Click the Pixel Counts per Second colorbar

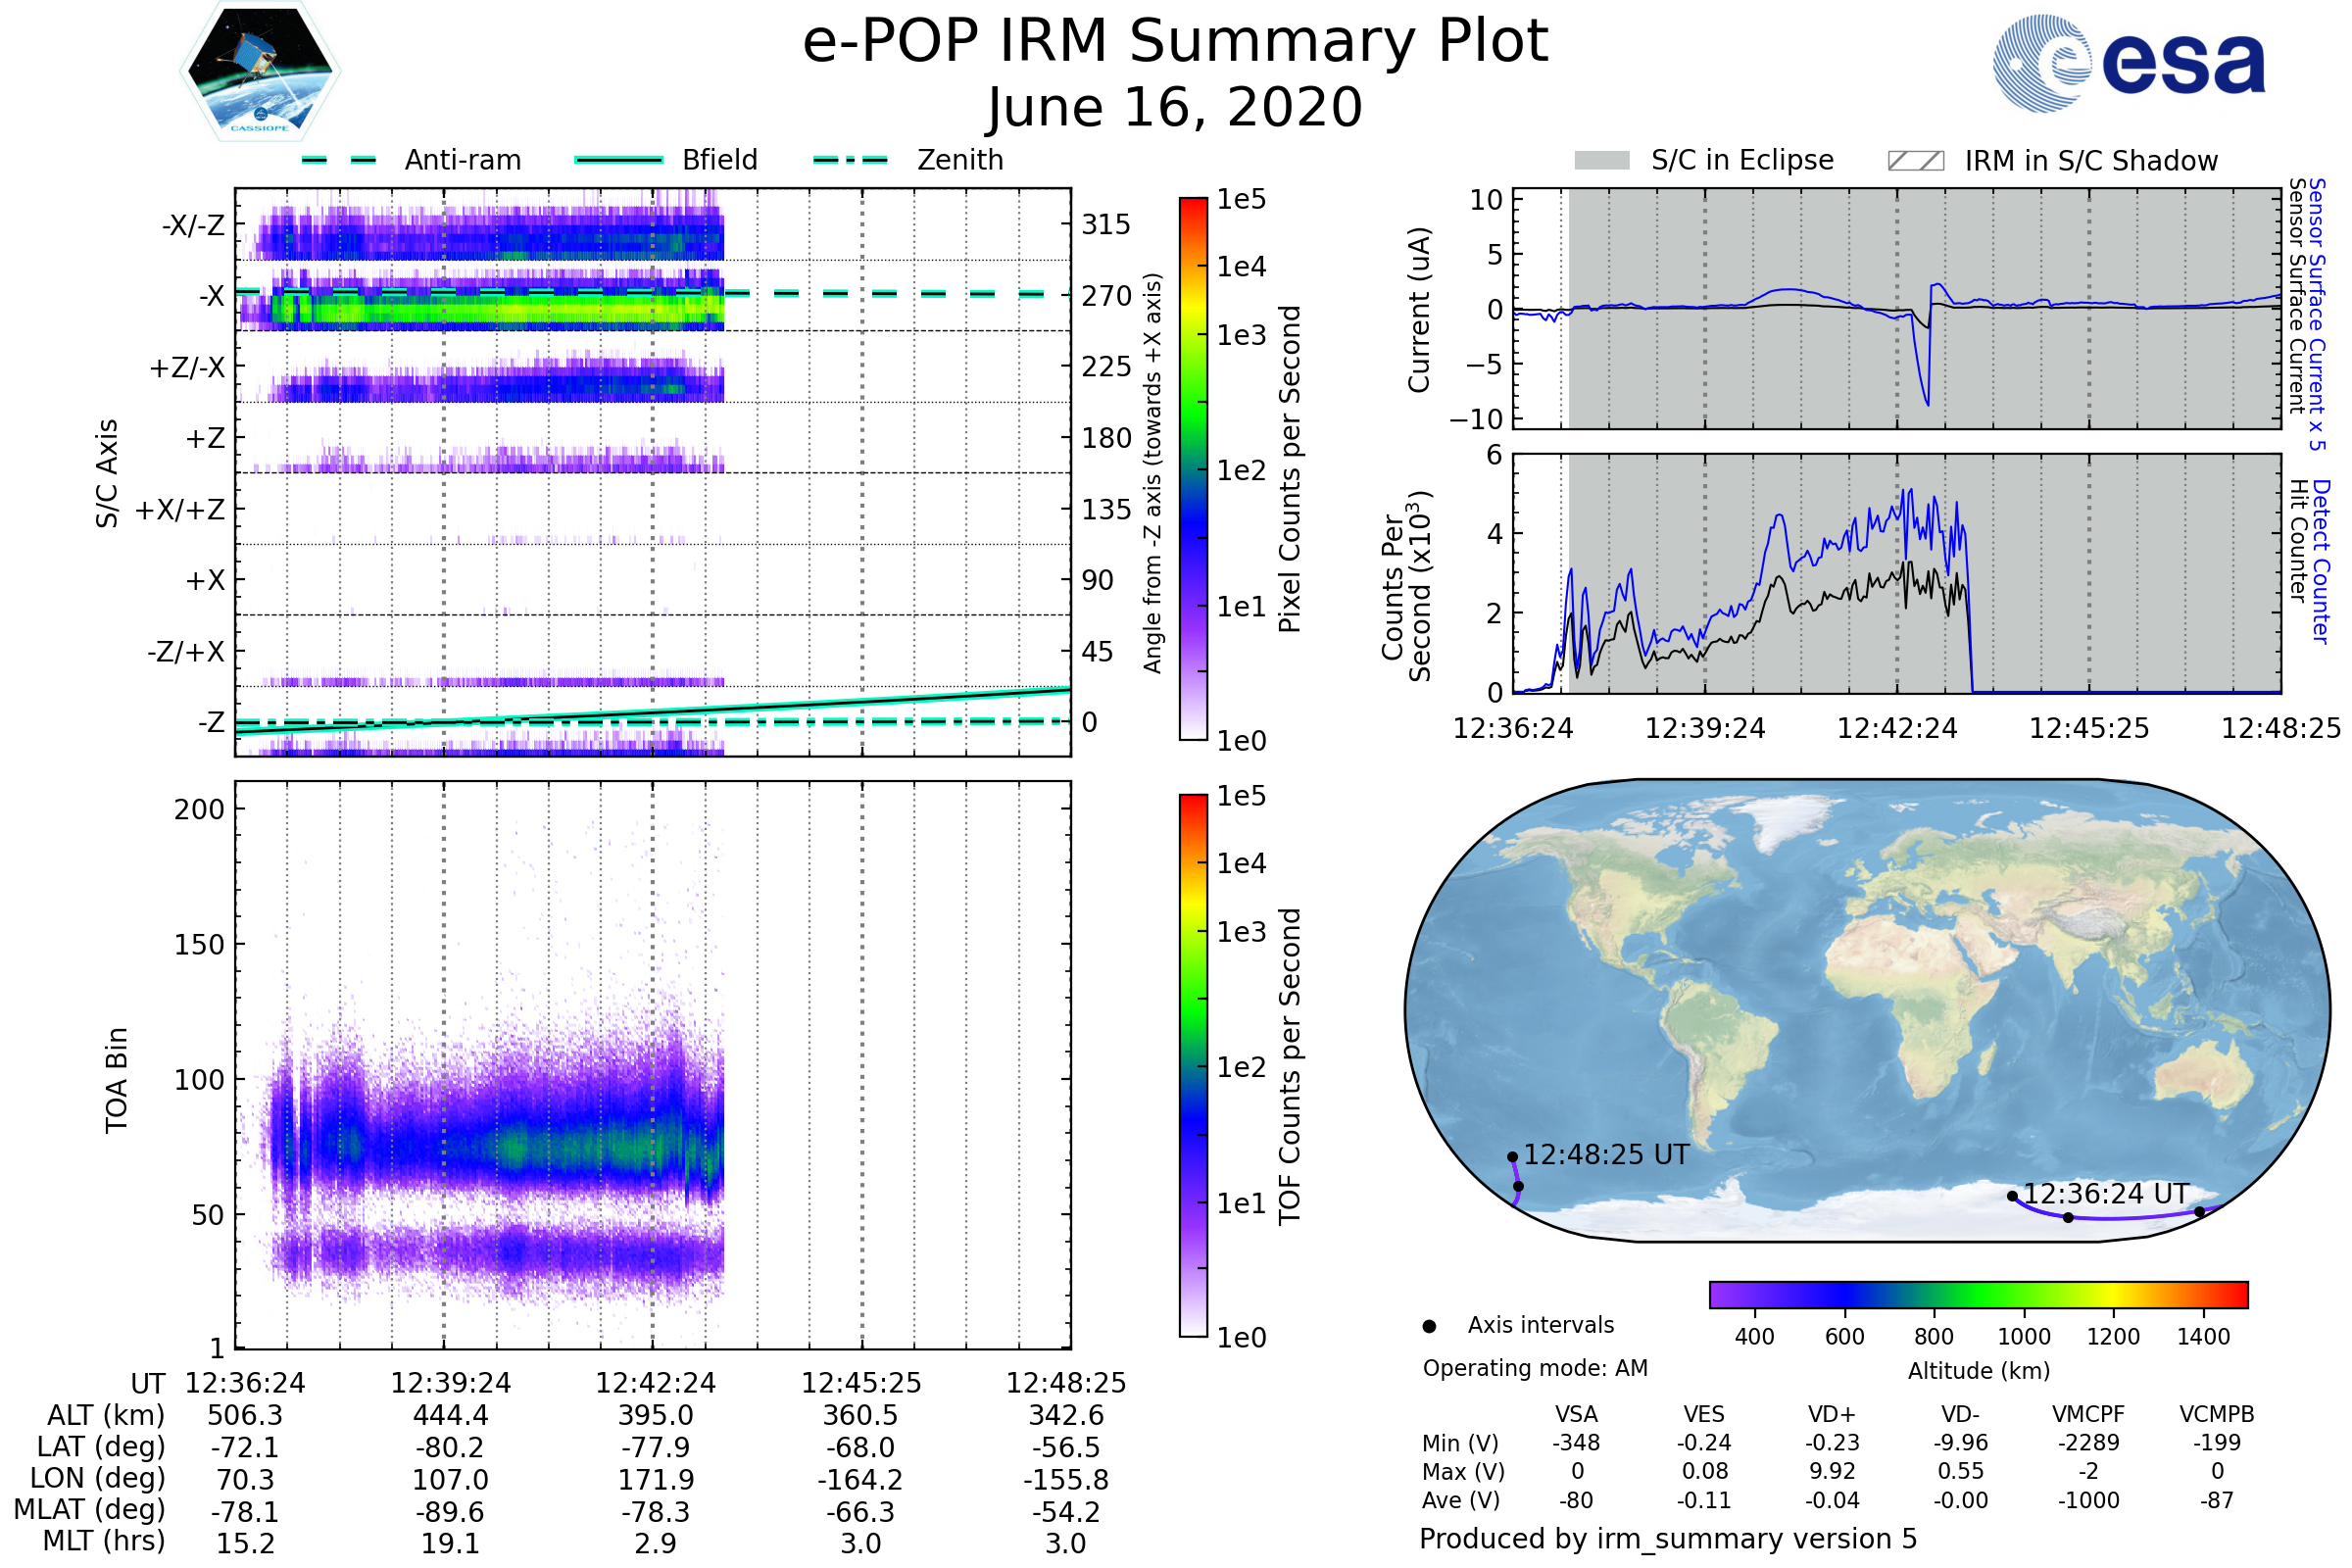(x=1193, y=469)
